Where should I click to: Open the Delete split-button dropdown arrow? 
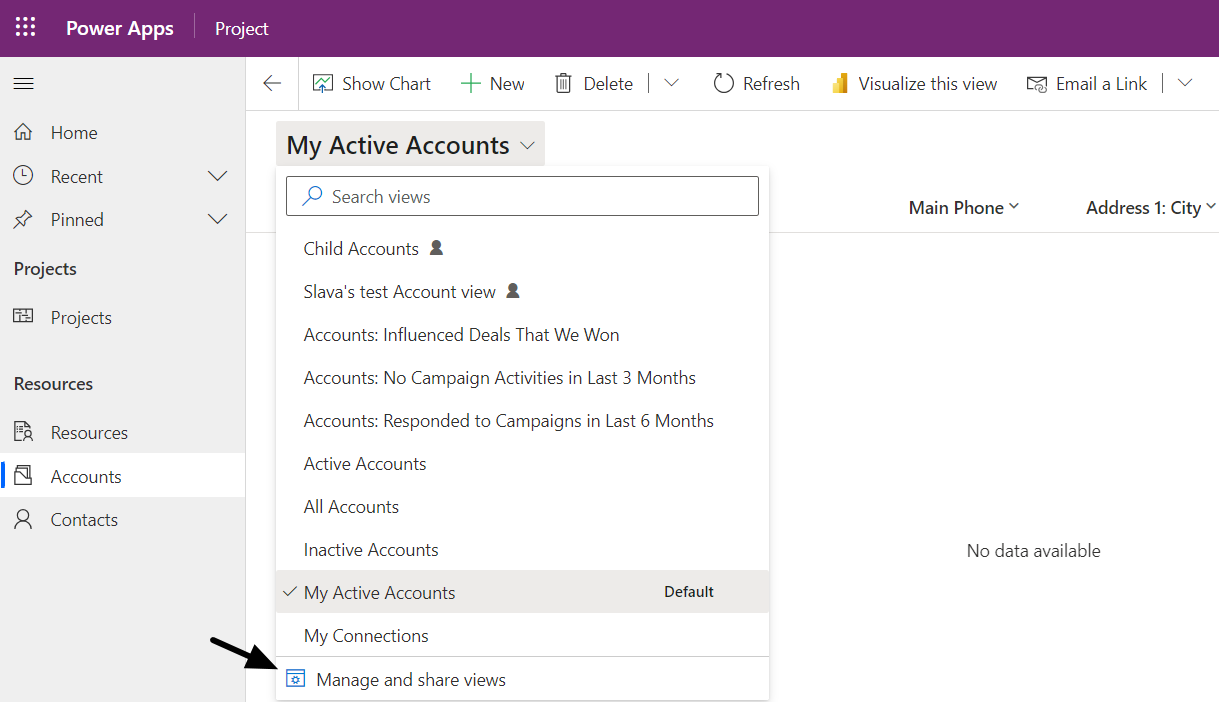coord(672,84)
